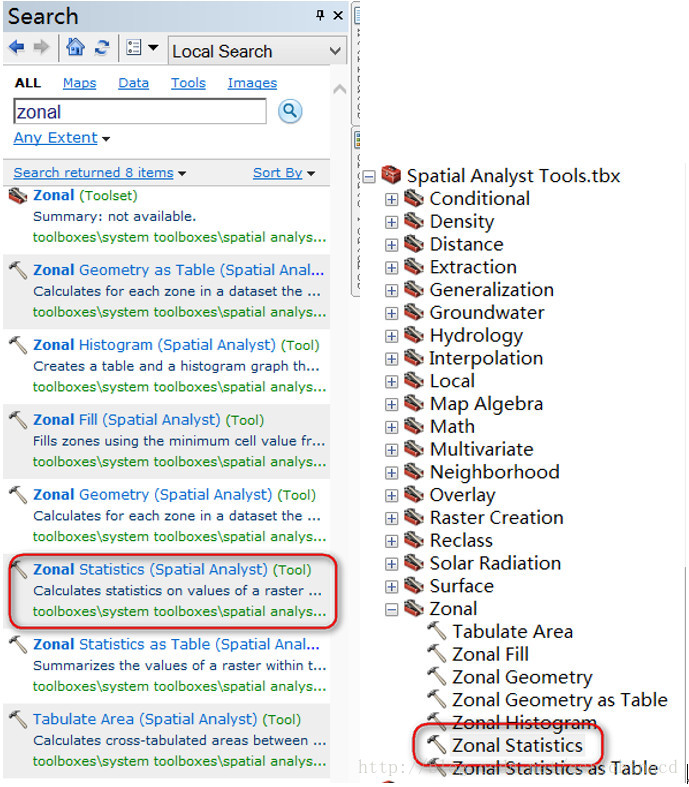
Task: Open Zonal Statistics as Table result
Action: coord(176,644)
